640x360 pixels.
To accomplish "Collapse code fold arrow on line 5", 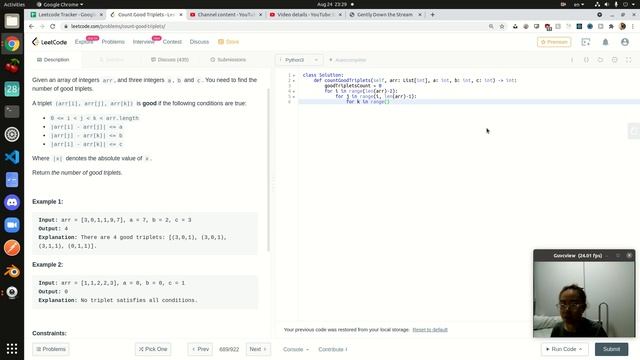I will click(x=294, y=96).
